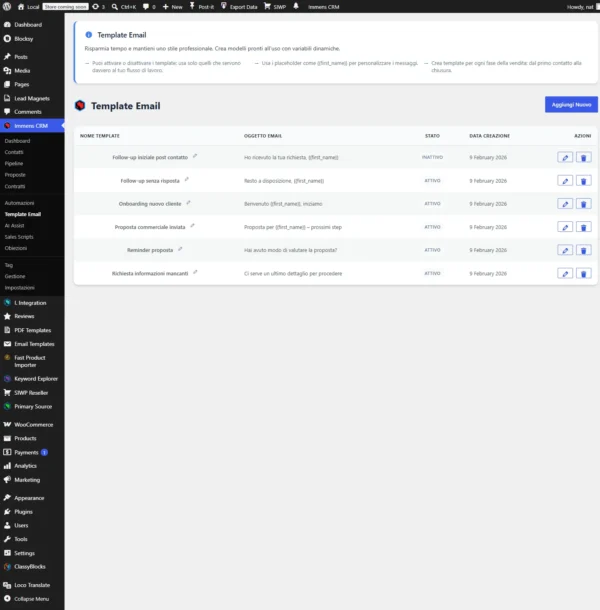The height and width of the screenshot is (610, 600).
Task: Click DATA CREAZIONE column header
Action: [x=489, y=136]
